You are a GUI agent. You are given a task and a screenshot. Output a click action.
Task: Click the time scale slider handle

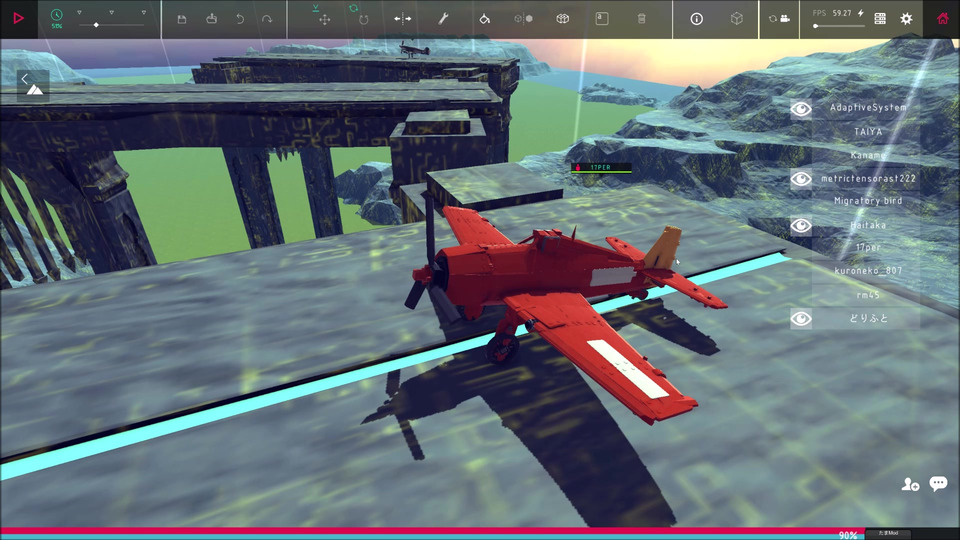click(96, 25)
